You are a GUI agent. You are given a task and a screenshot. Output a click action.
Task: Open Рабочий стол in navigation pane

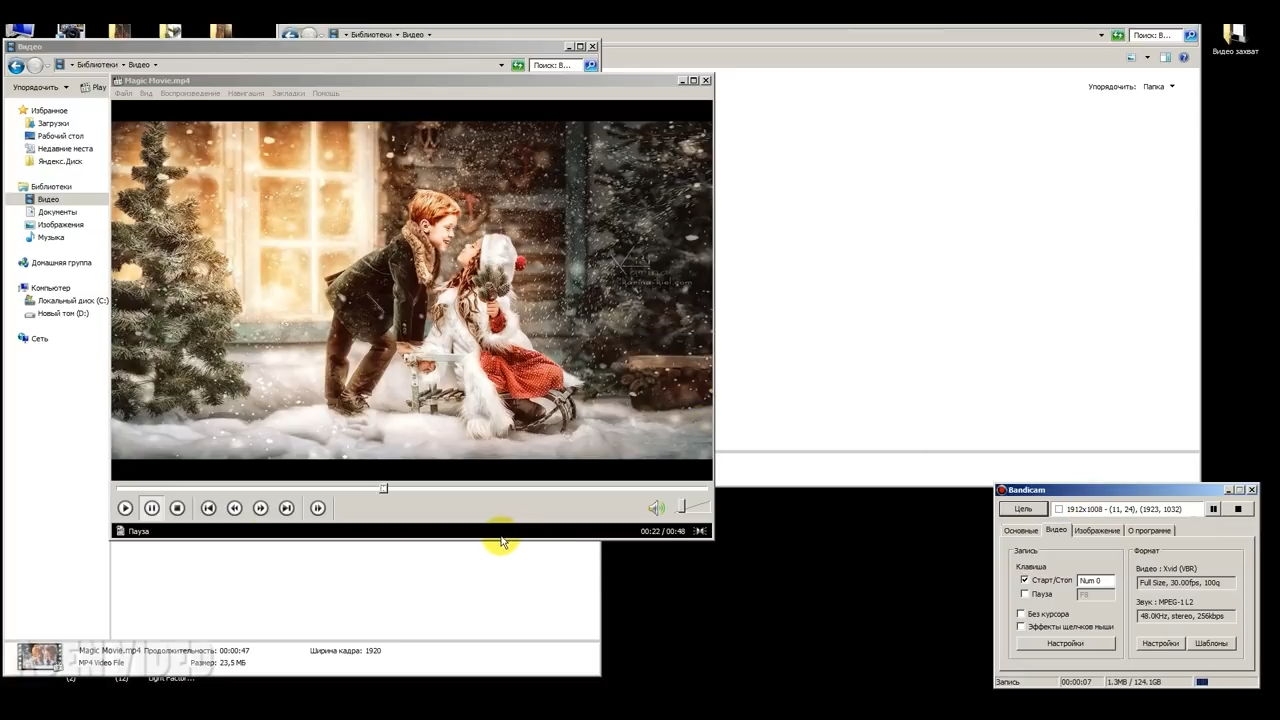click(x=60, y=136)
